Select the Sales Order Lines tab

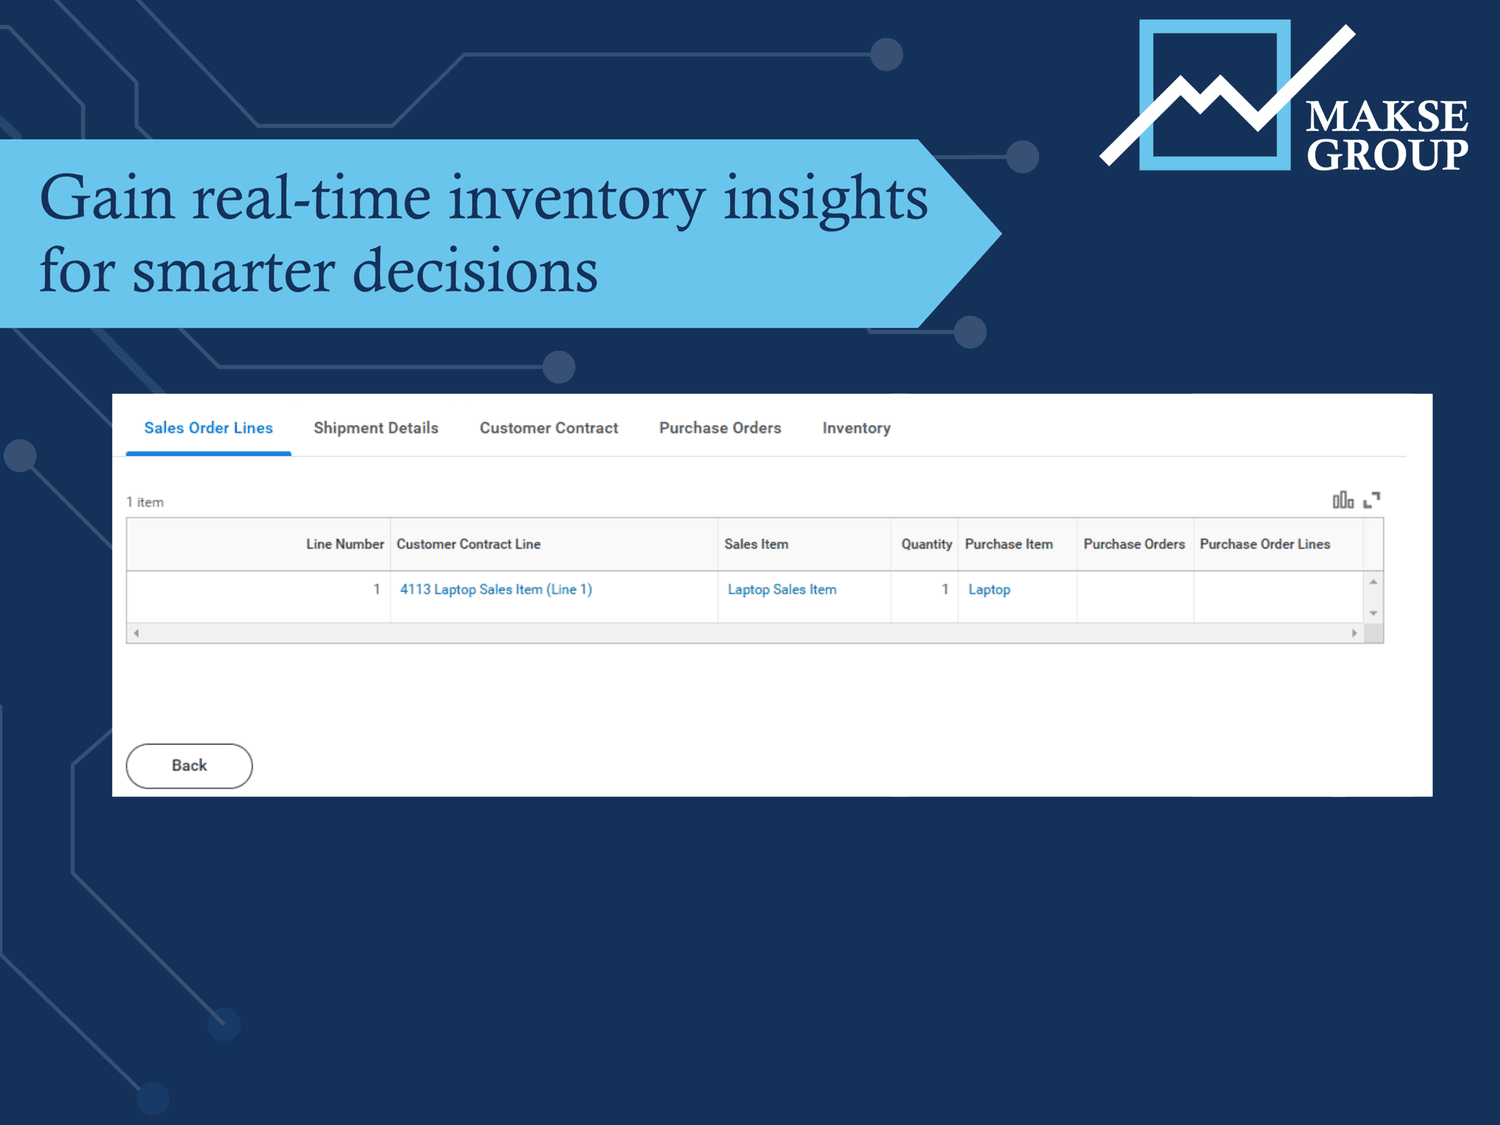pyautogui.click(x=208, y=428)
